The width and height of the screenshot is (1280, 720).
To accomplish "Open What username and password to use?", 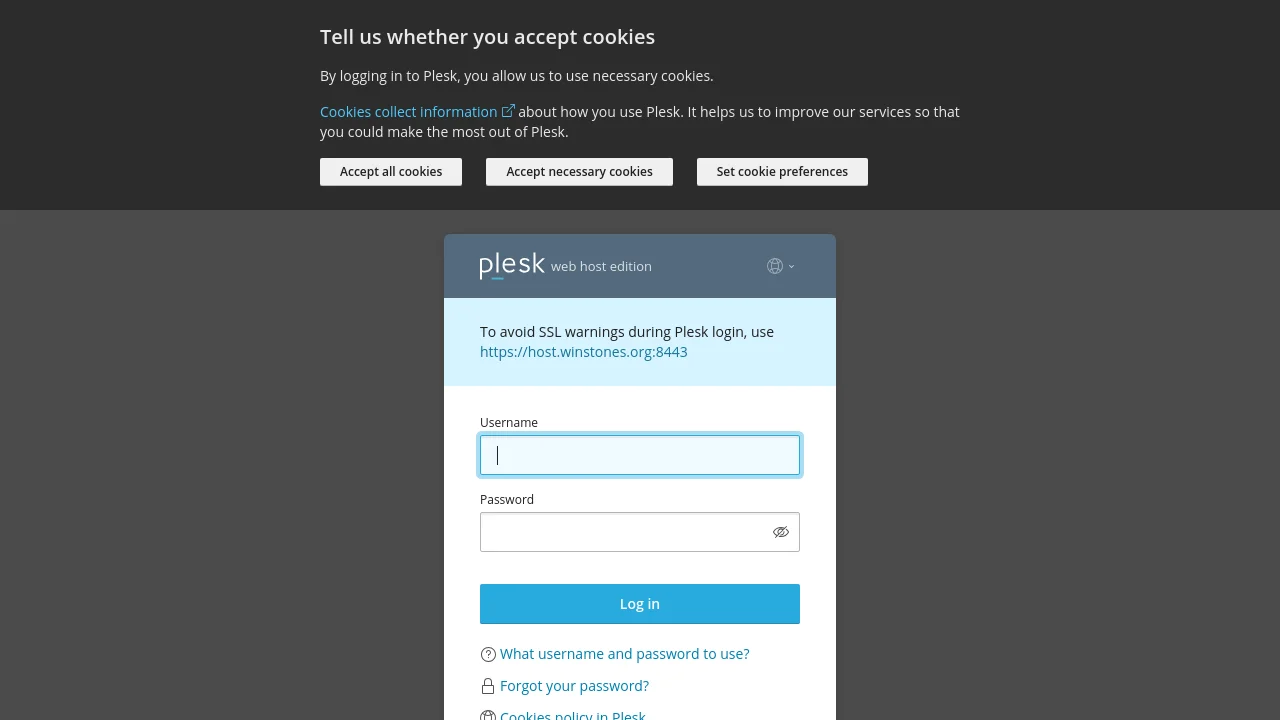I will [624, 654].
